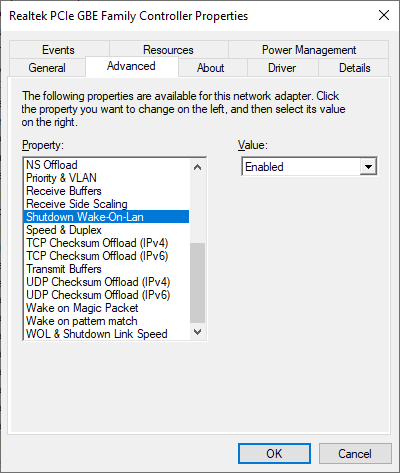The image size is (400, 473).
Task: Close the Realtek properties dialog window
Action: click(x=384, y=15)
